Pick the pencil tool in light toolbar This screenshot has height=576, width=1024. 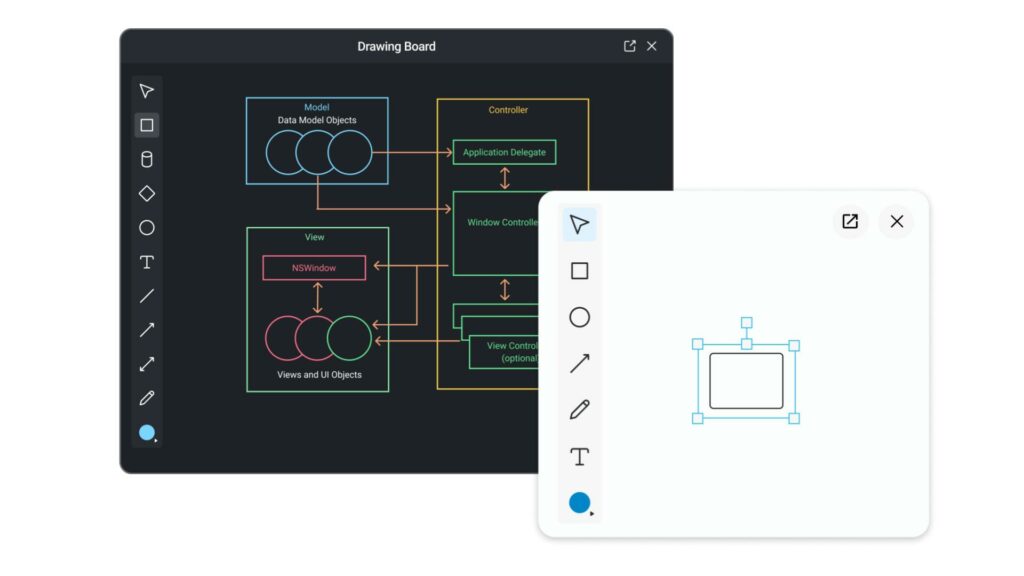[x=579, y=410]
